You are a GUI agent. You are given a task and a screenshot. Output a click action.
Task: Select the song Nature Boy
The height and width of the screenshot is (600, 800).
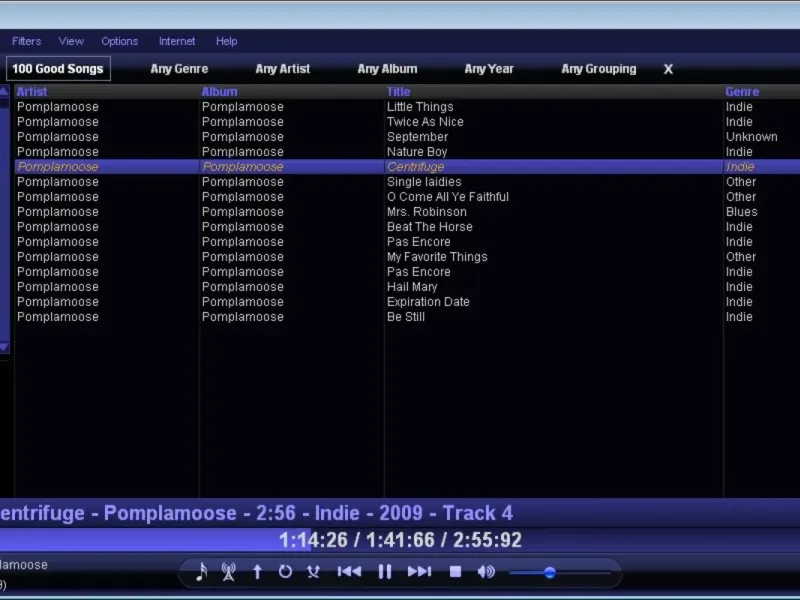[x=417, y=152]
